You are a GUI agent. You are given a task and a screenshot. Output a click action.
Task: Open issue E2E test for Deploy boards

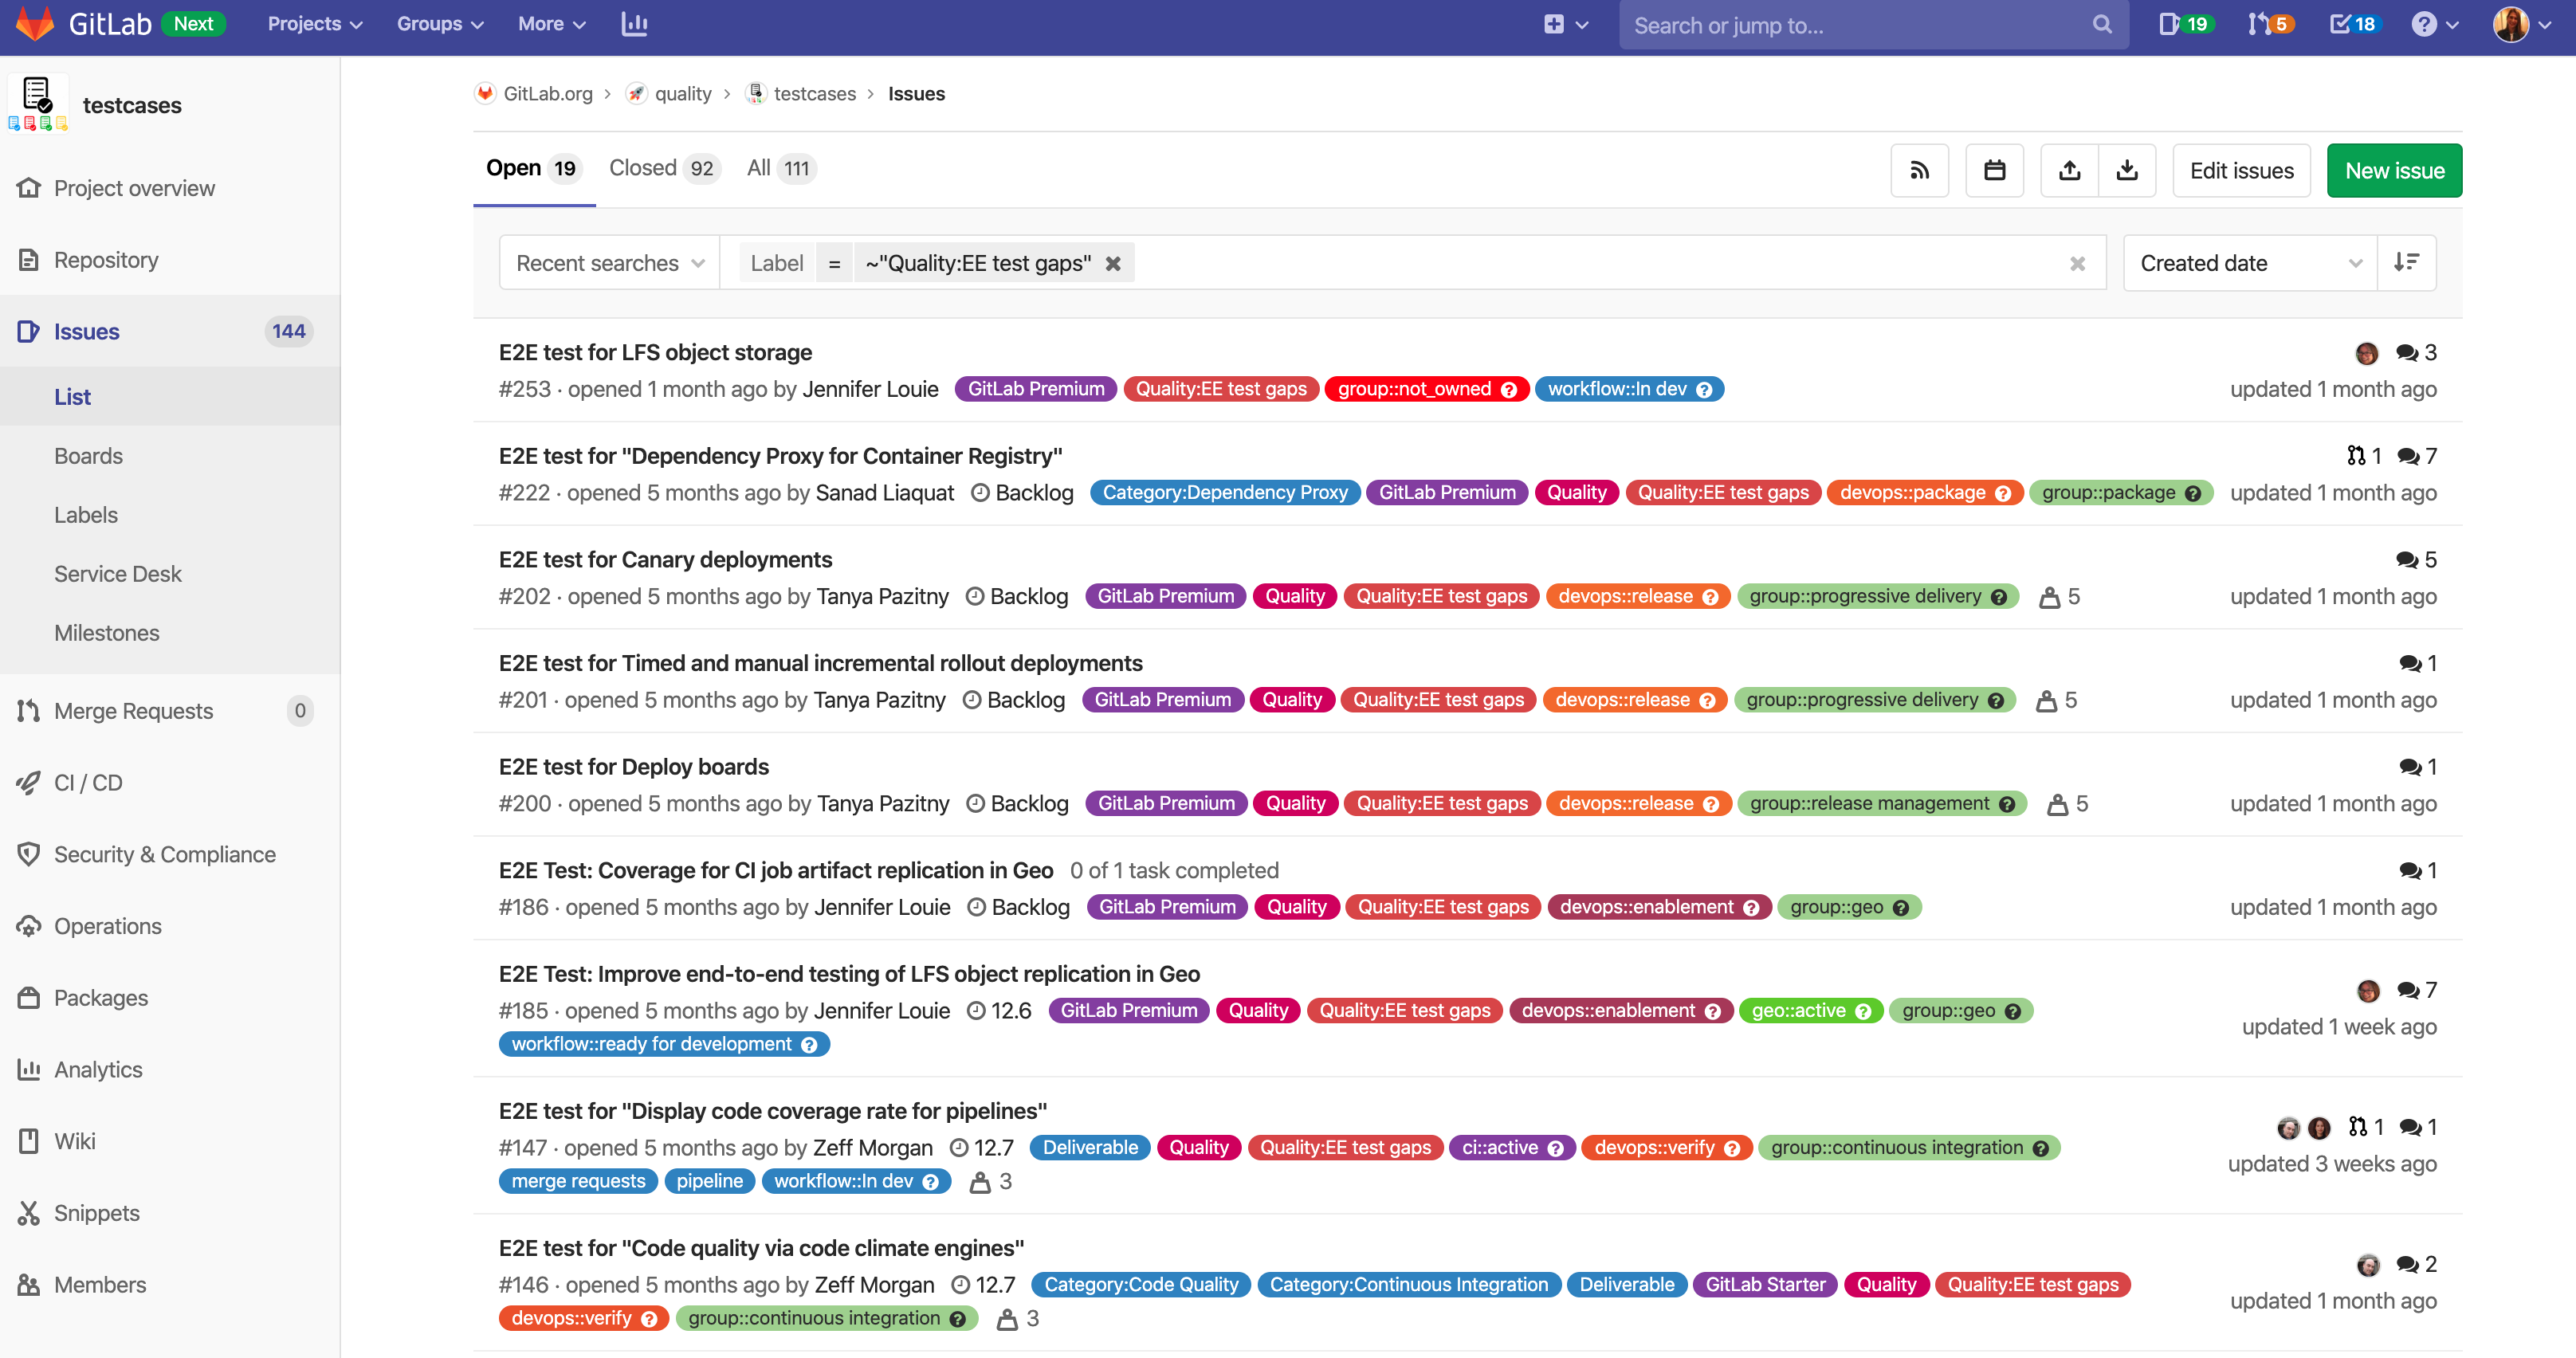point(634,767)
